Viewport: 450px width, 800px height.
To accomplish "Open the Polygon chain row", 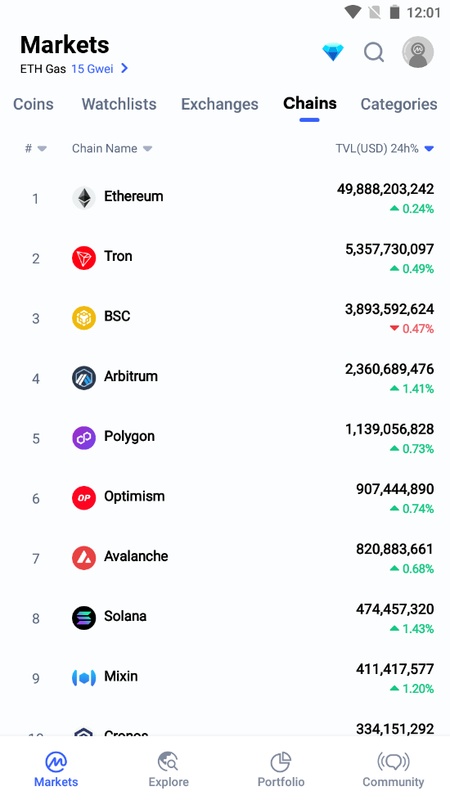I will (225, 438).
